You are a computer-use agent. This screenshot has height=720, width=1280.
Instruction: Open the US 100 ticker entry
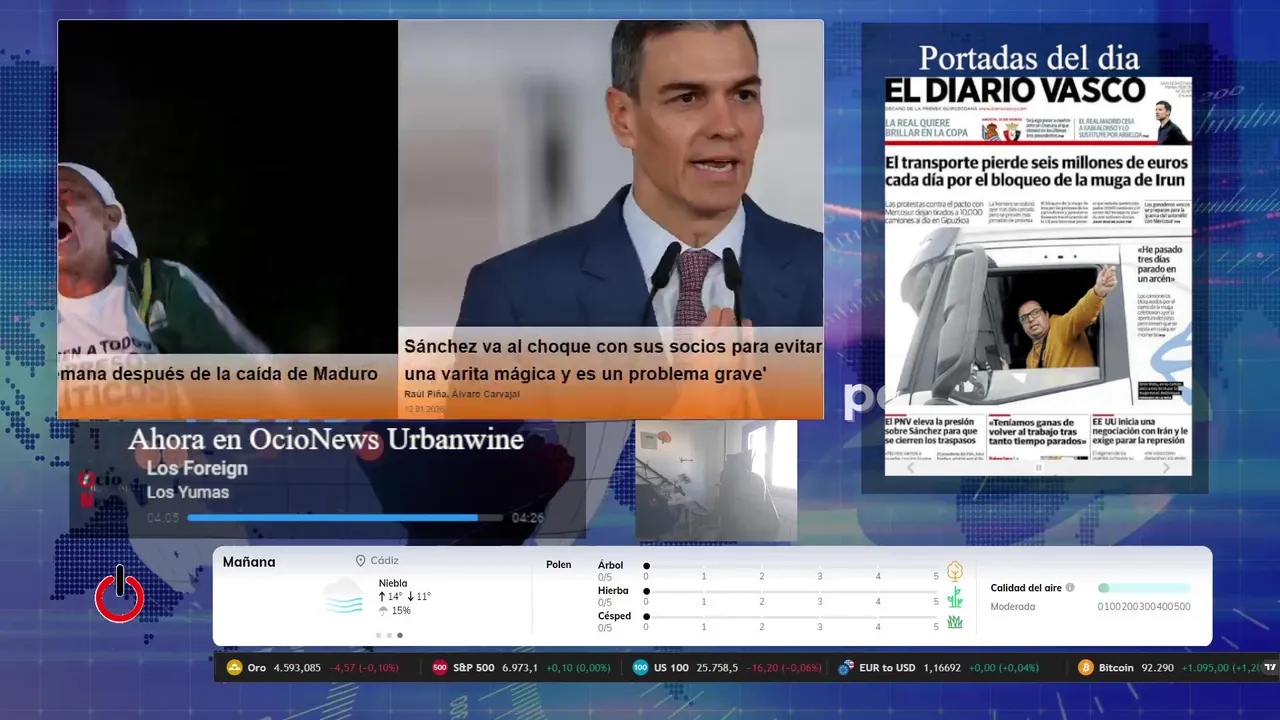725,667
